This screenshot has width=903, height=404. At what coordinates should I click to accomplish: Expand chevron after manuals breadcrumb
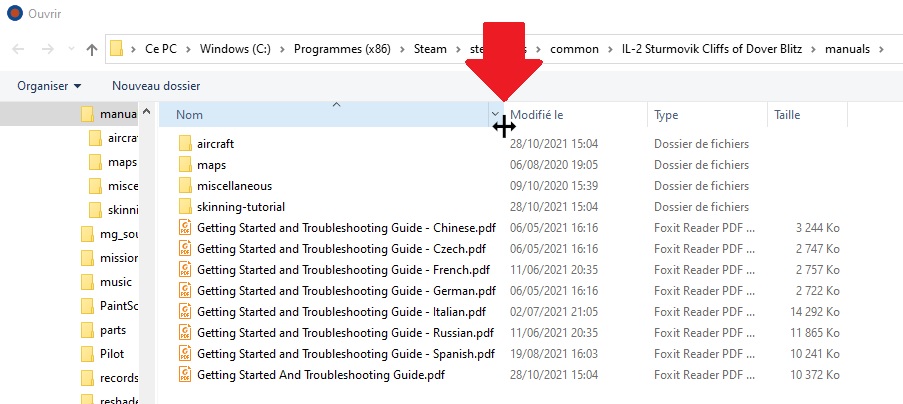click(x=881, y=49)
